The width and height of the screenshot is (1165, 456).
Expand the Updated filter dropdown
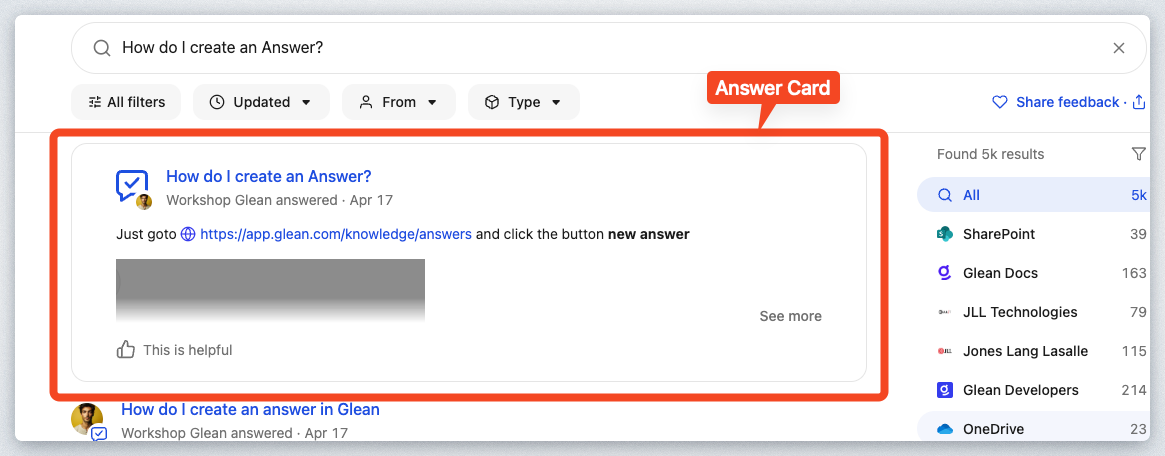click(x=261, y=102)
